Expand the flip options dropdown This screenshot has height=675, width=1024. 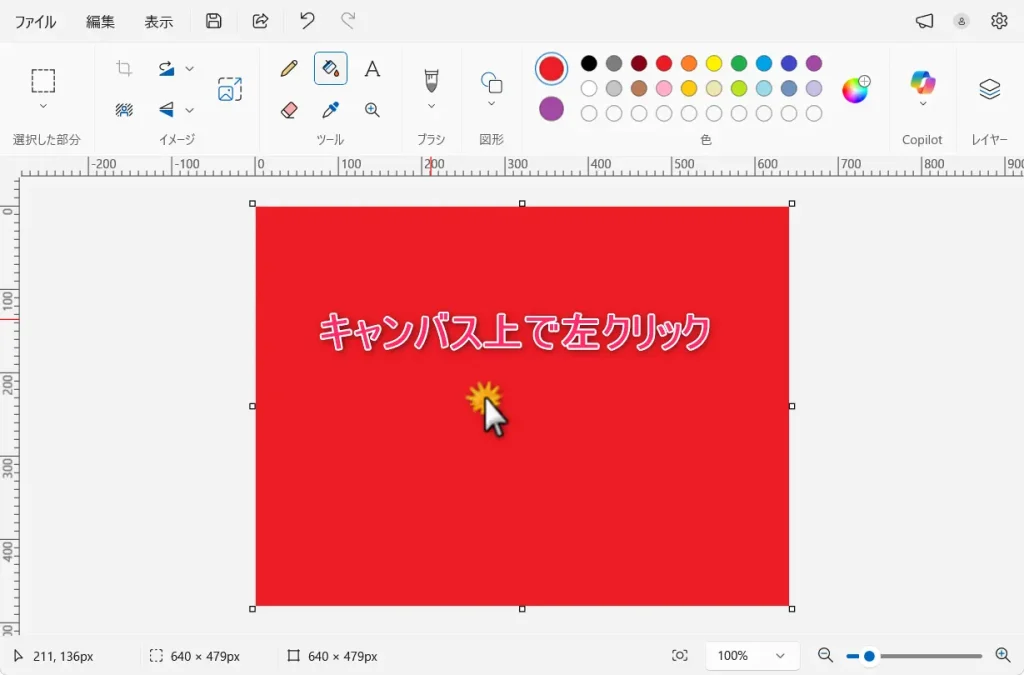tap(189, 110)
